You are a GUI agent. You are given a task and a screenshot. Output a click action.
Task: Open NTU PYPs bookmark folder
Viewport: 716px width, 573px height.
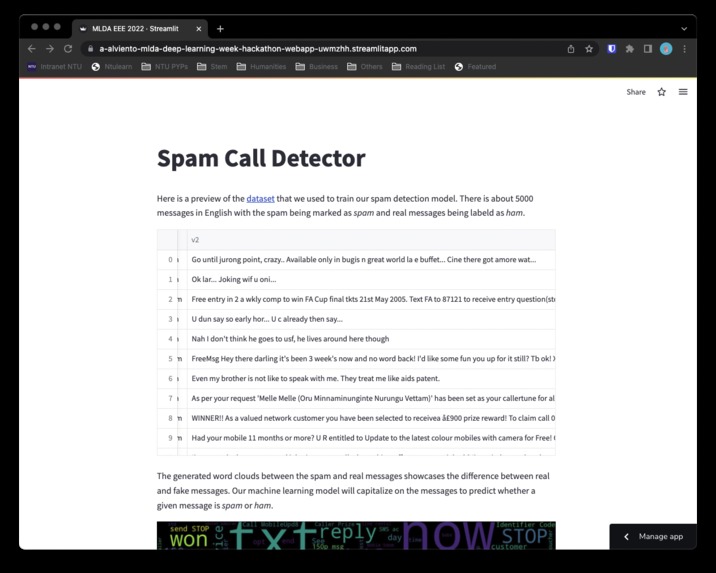165,67
